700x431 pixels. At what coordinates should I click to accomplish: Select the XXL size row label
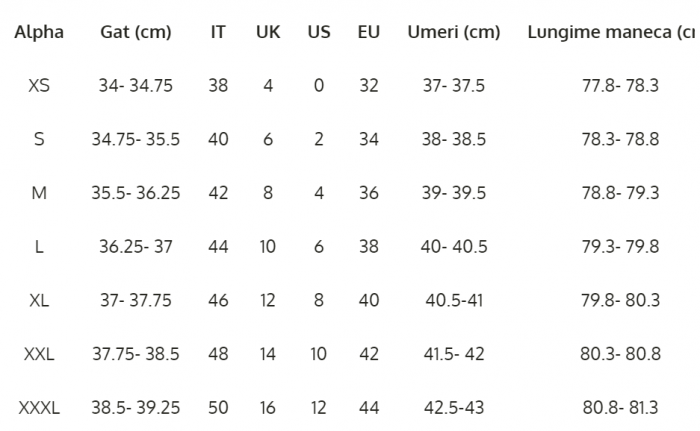(x=39, y=354)
